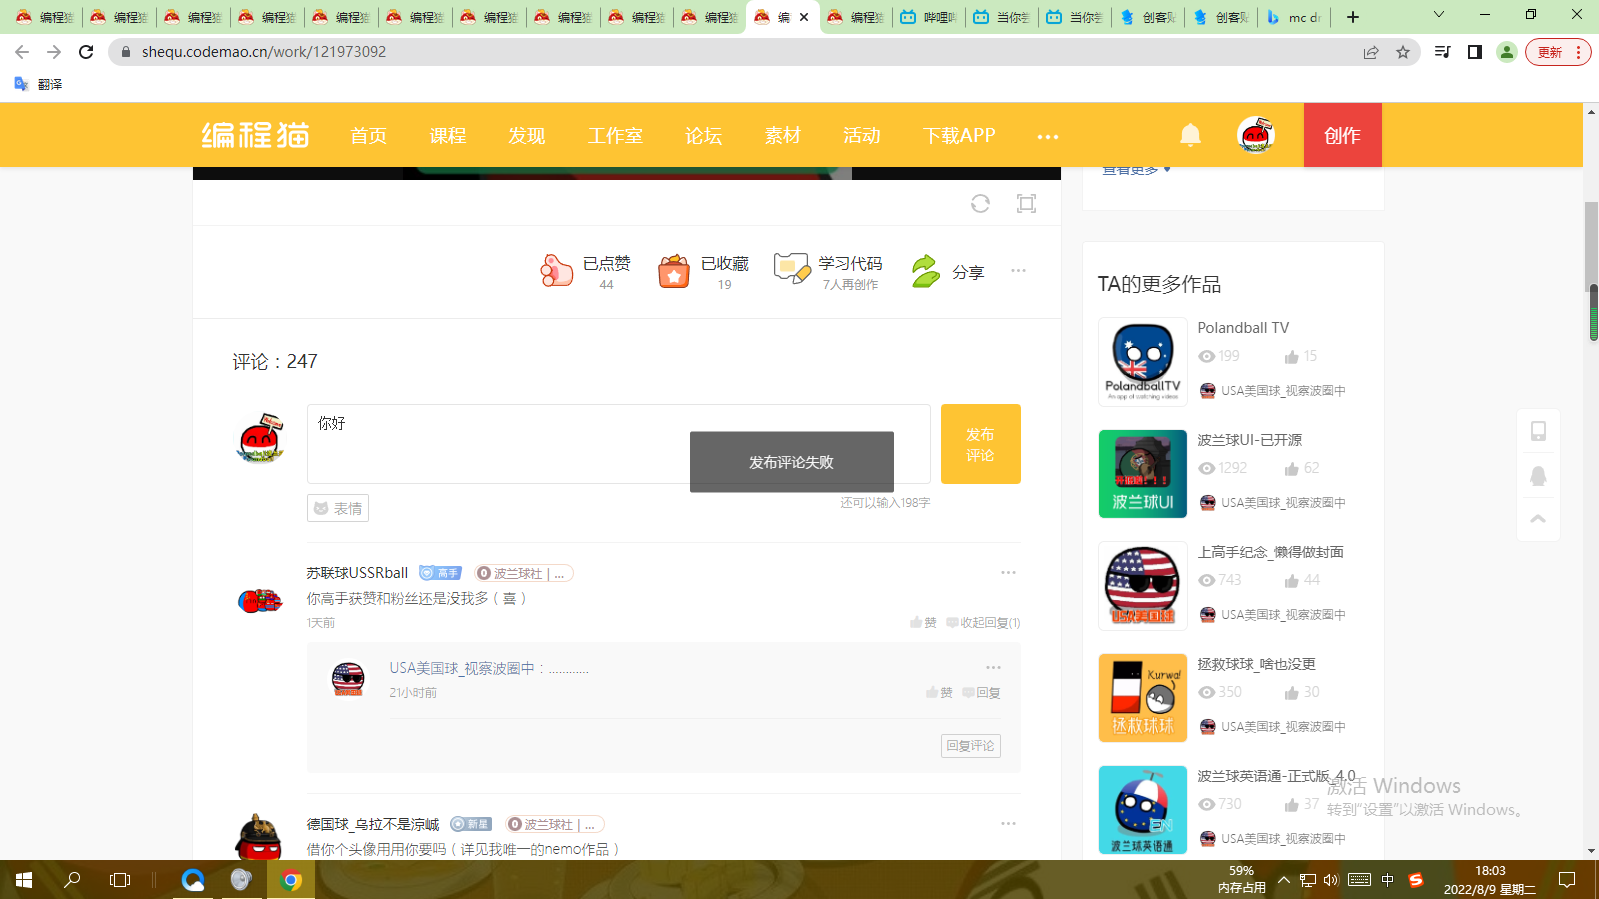This screenshot has width=1599, height=899.
Task: Open the 发现 nav item
Action: point(527,135)
